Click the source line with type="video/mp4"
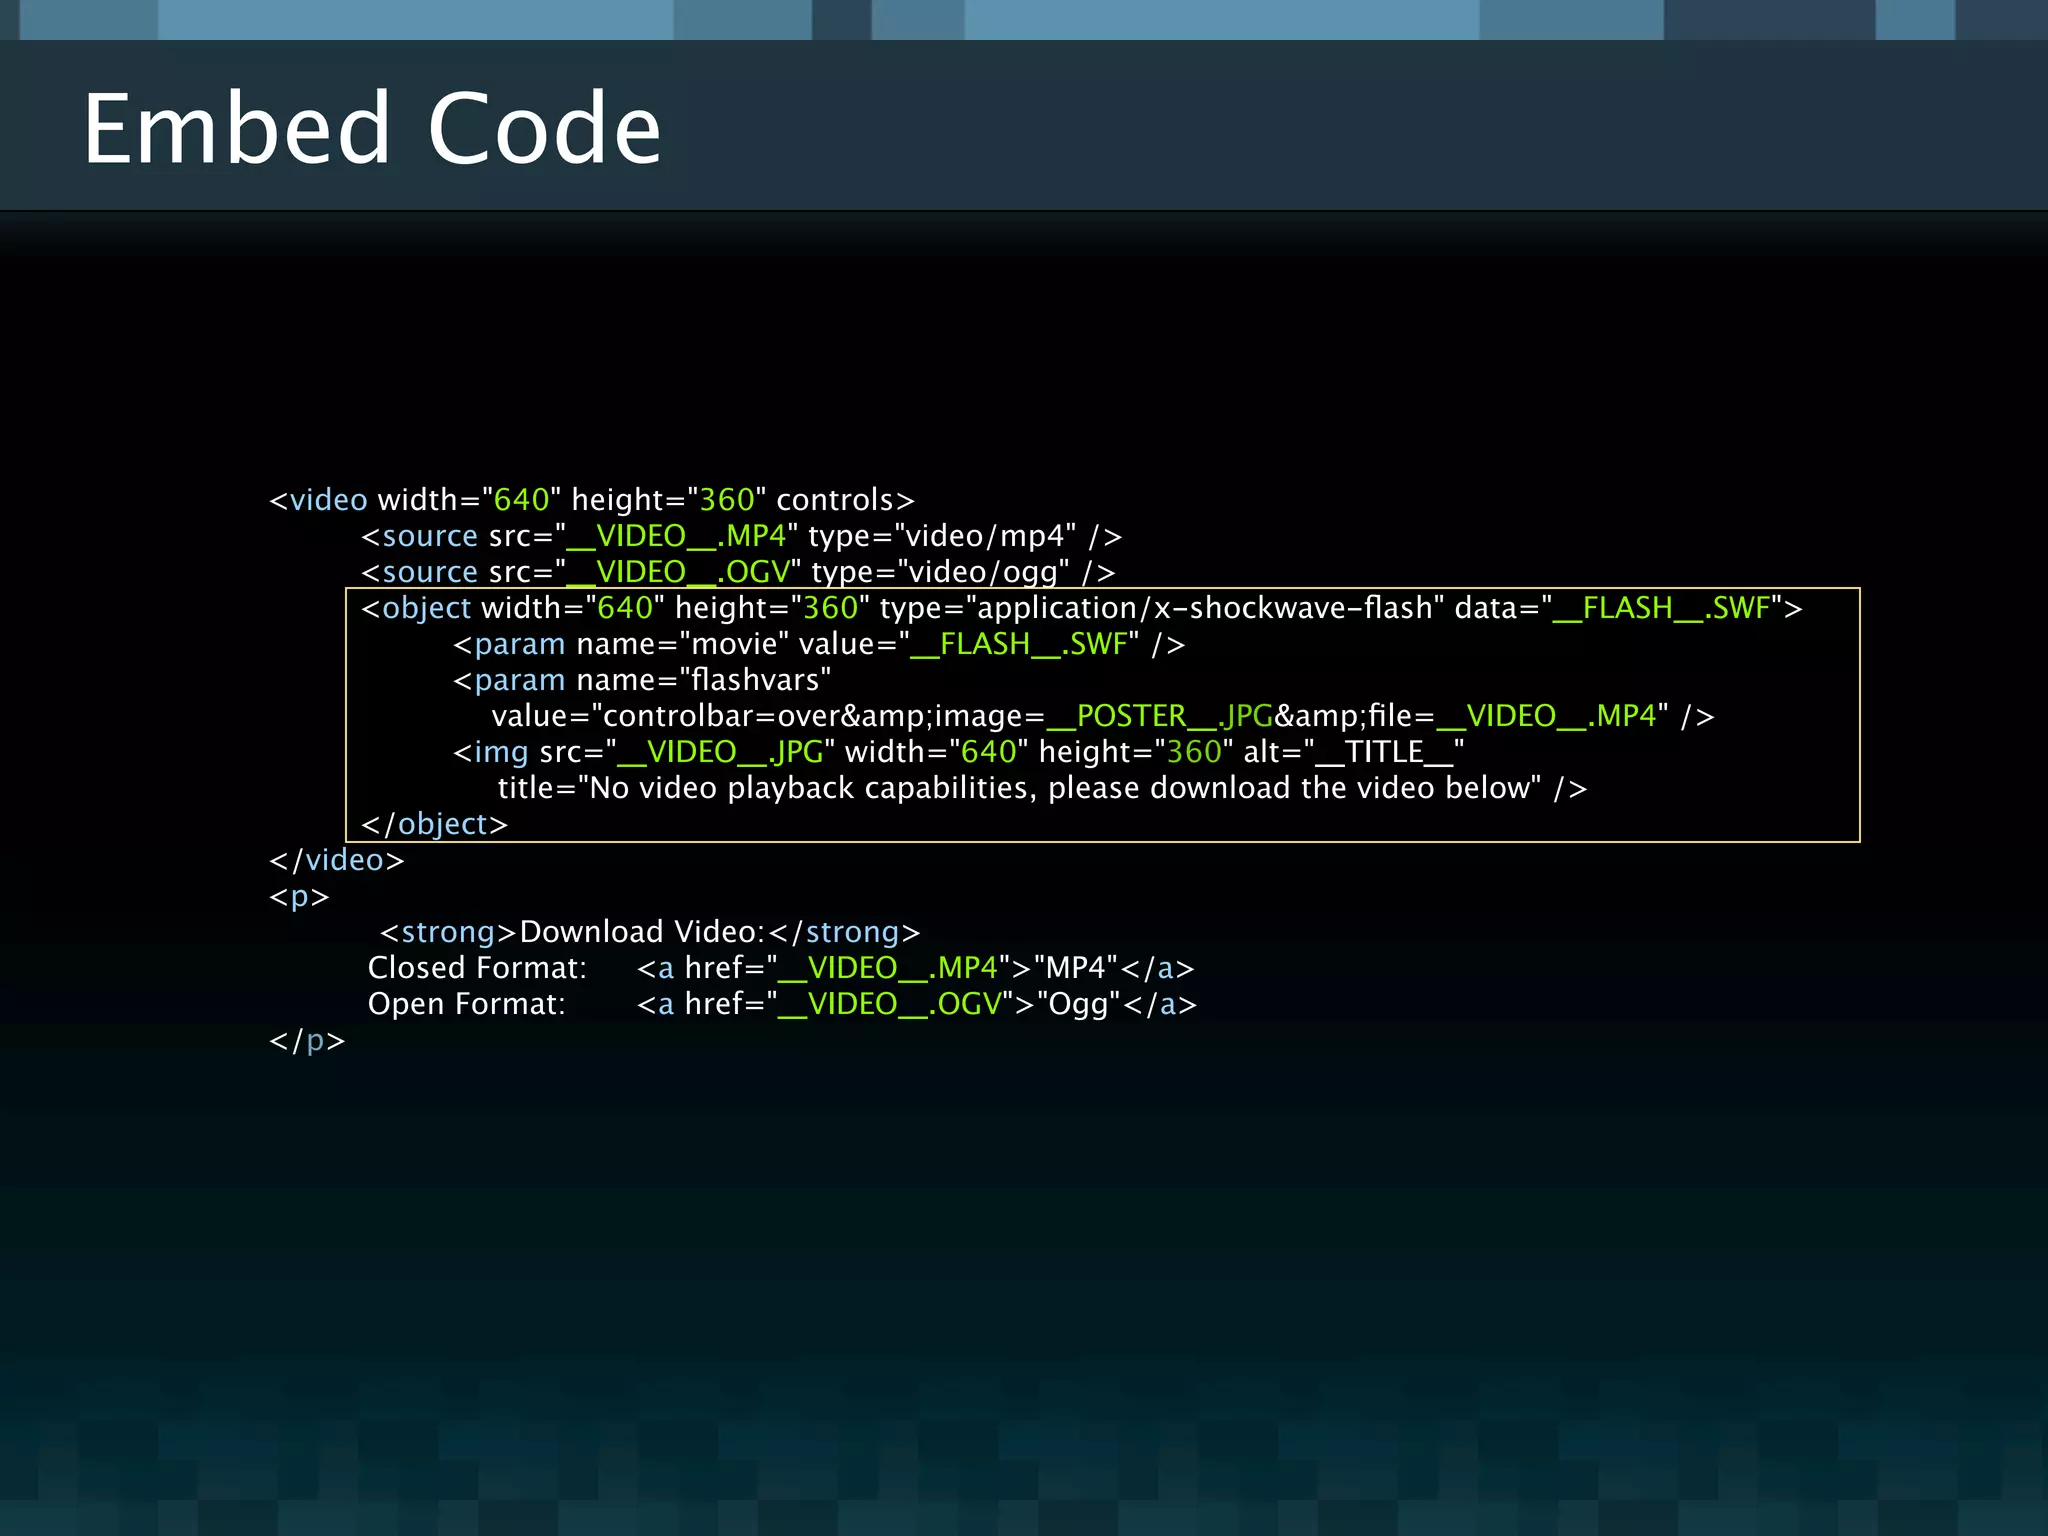2048x1536 pixels. pyautogui.click(x=741, y=536)
